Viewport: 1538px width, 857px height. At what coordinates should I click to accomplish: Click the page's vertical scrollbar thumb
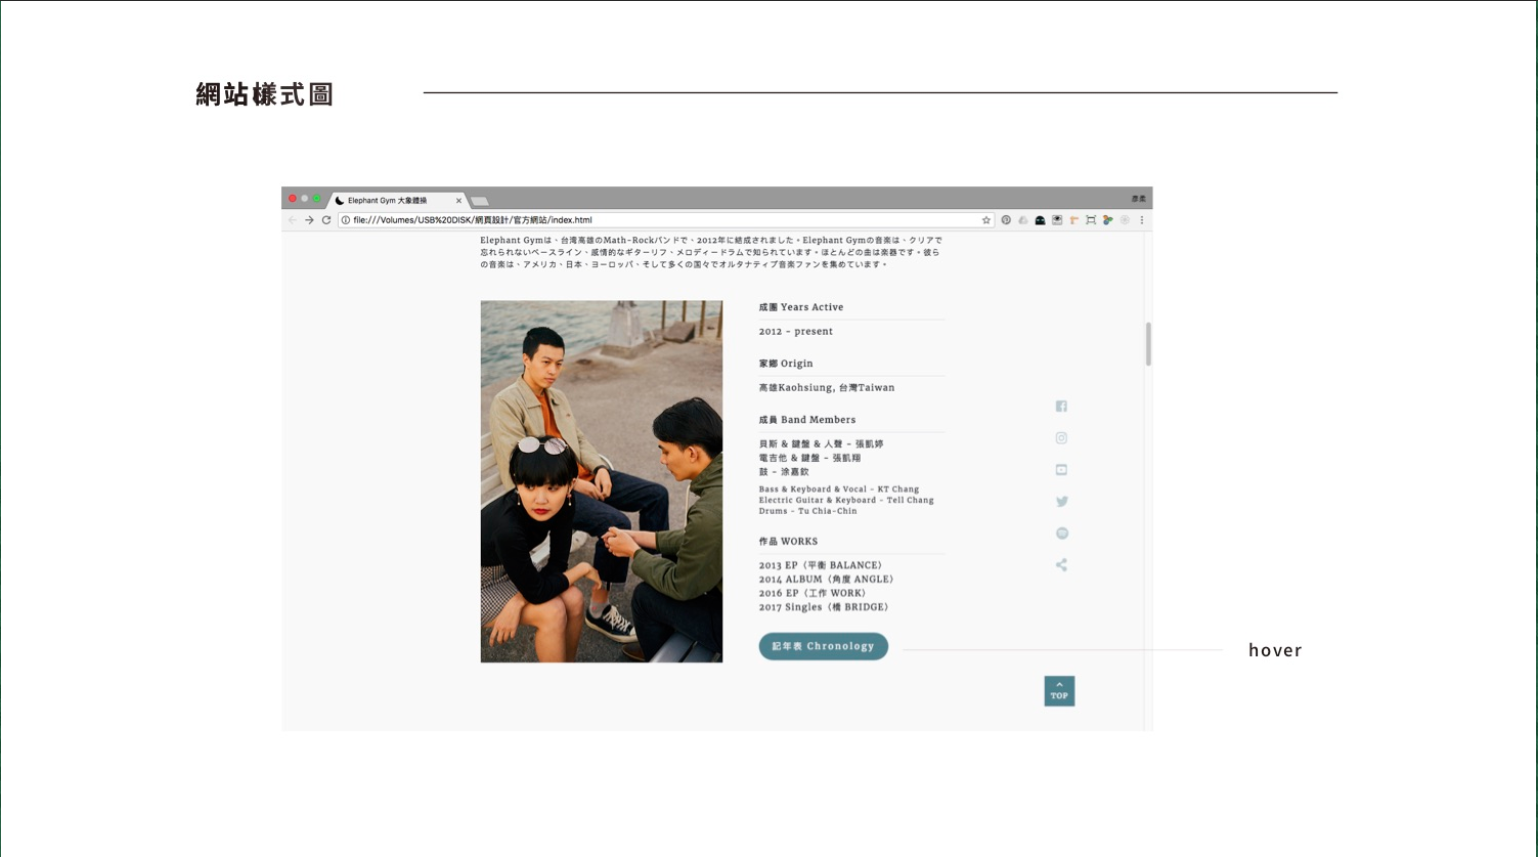pos(1148,344)
